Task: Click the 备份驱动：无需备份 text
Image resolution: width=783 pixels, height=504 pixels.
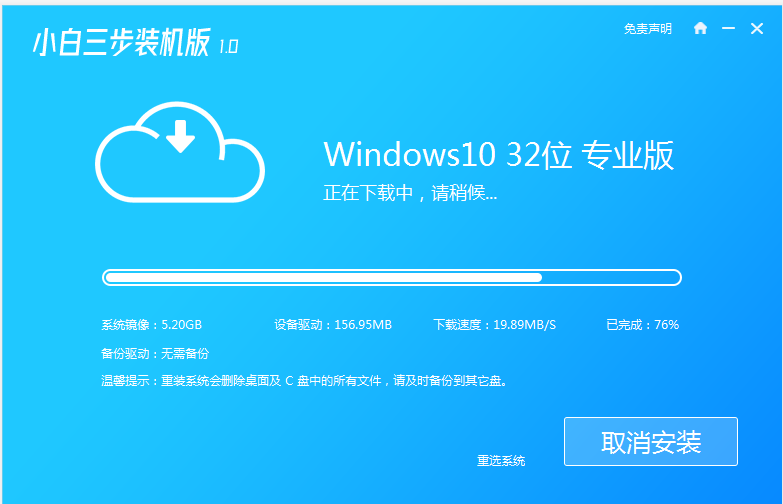Action: [x=155, y=354]
